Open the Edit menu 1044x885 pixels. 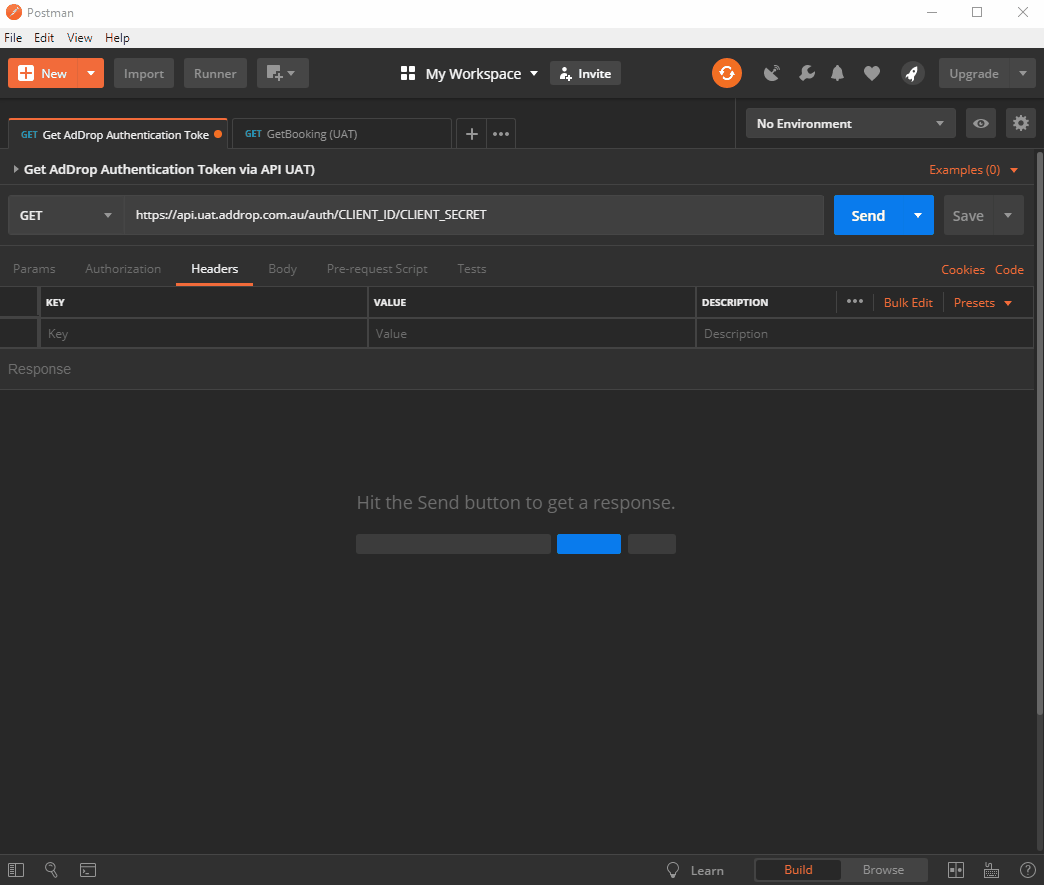tap(44, 38)
